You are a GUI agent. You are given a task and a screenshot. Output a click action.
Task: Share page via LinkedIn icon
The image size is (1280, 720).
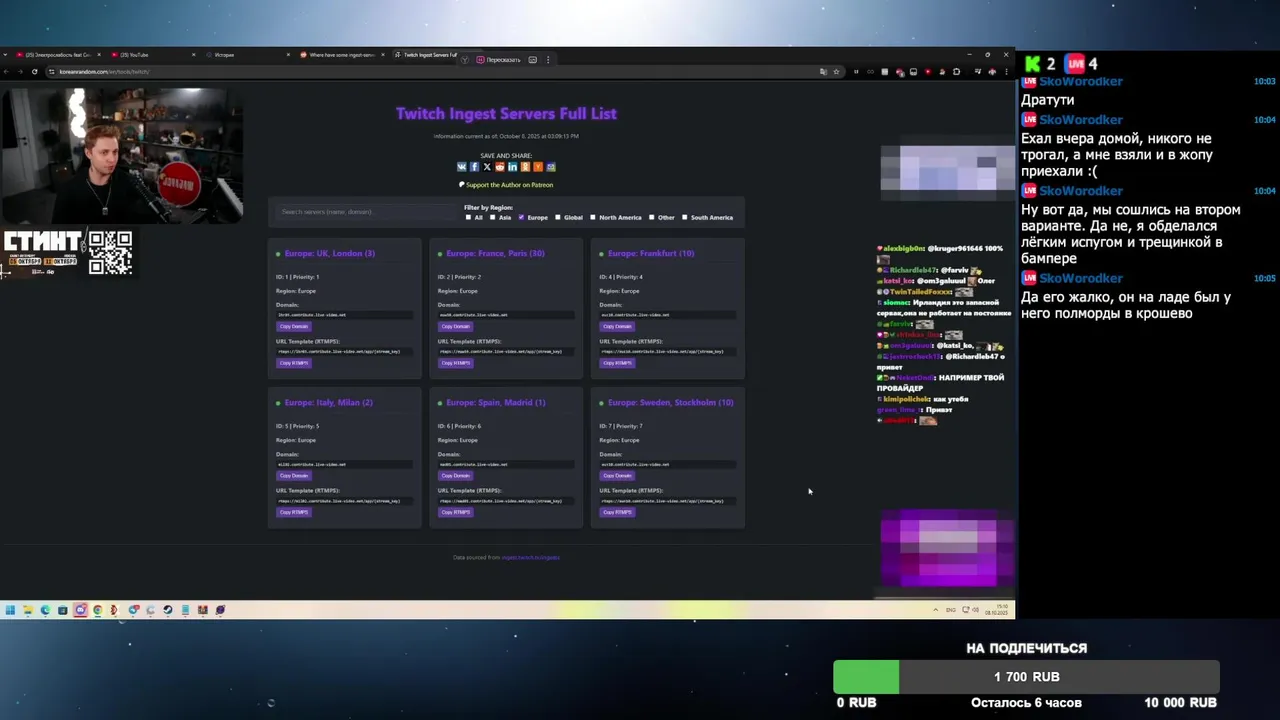[x=513, y=167]
